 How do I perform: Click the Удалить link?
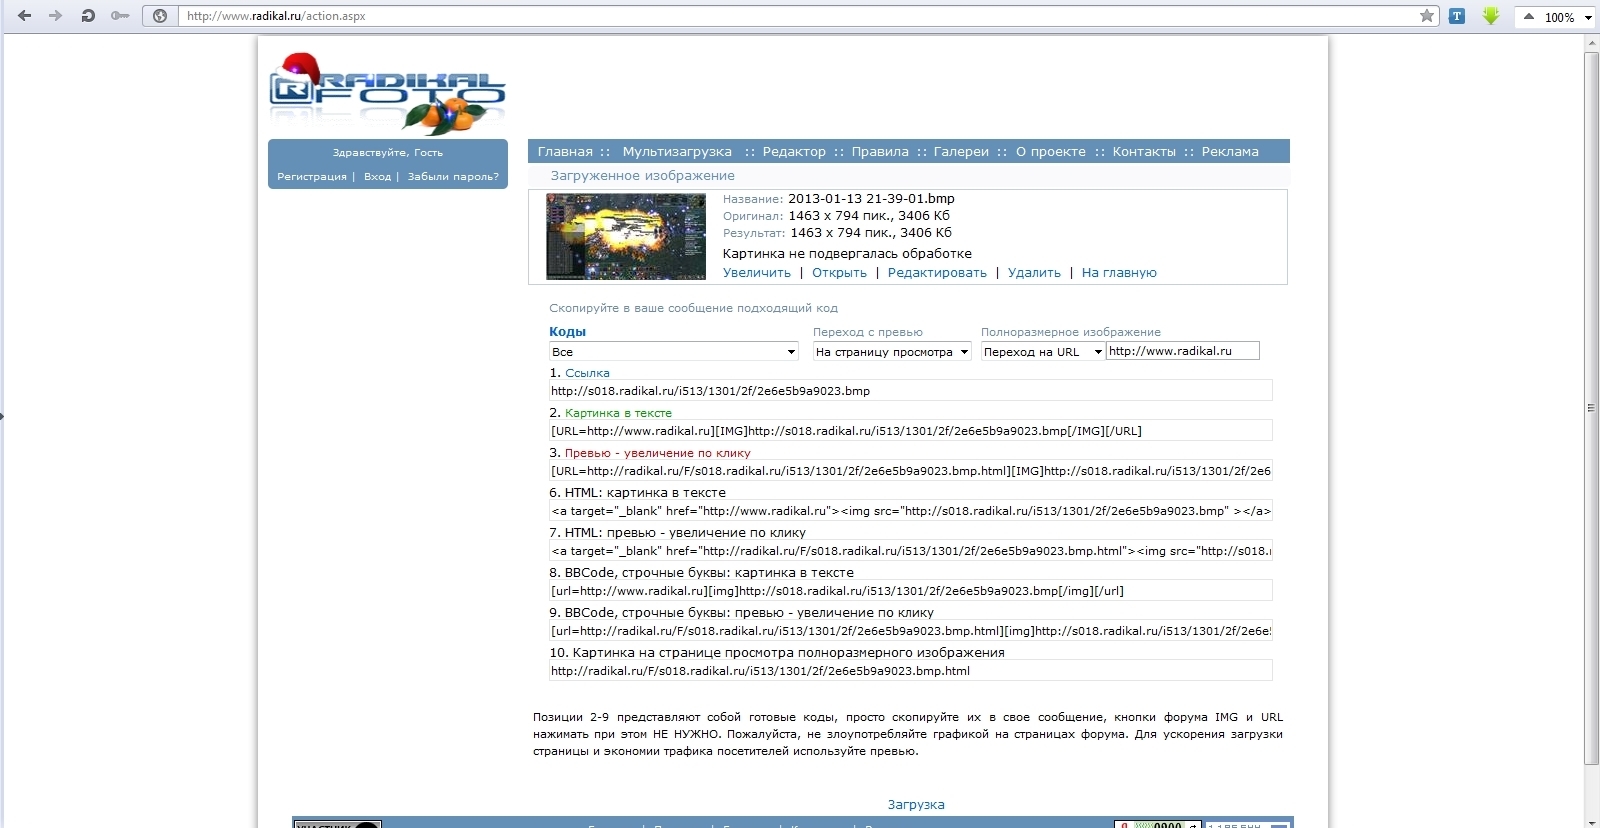[x=1034, y=273]
